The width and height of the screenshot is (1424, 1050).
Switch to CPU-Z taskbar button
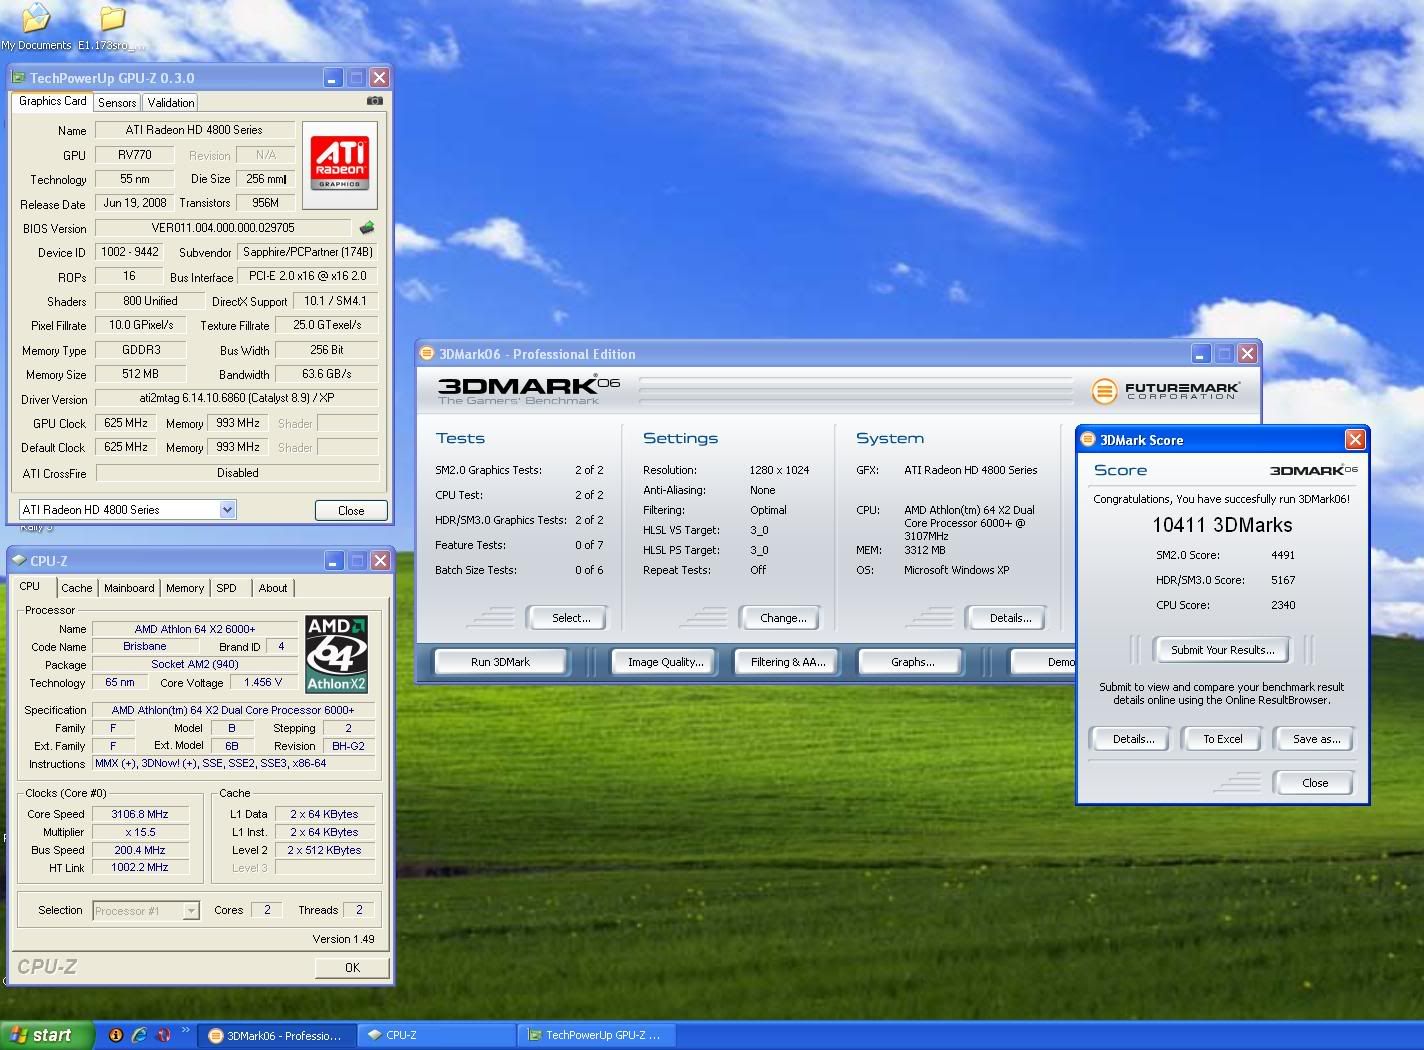(x=435, y=1035)
